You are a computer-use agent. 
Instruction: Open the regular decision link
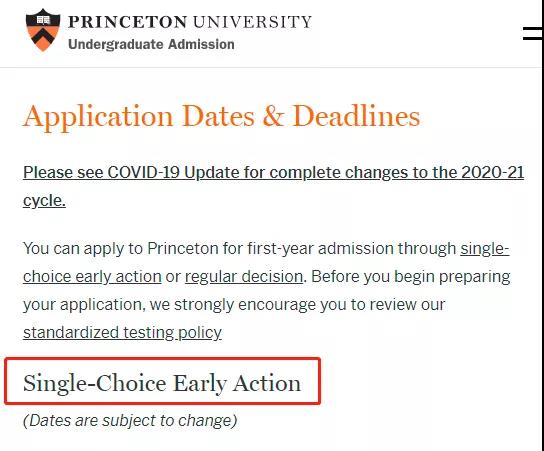point(244,276)
